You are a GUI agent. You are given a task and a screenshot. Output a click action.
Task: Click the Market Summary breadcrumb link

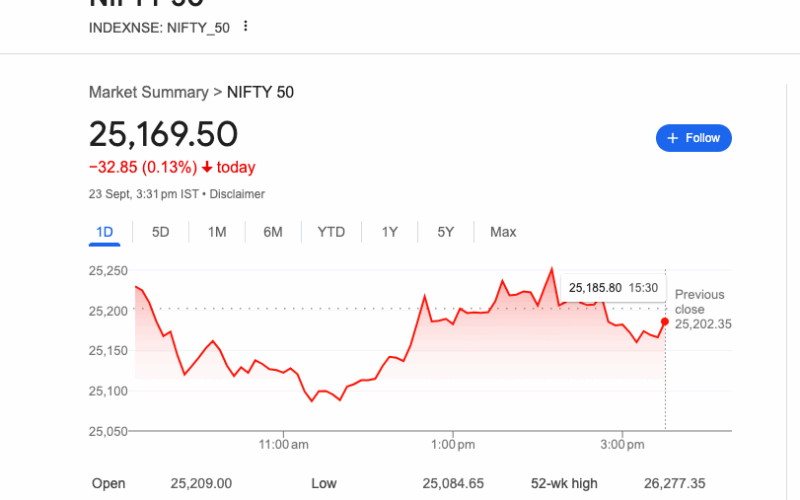coord(148,92)
